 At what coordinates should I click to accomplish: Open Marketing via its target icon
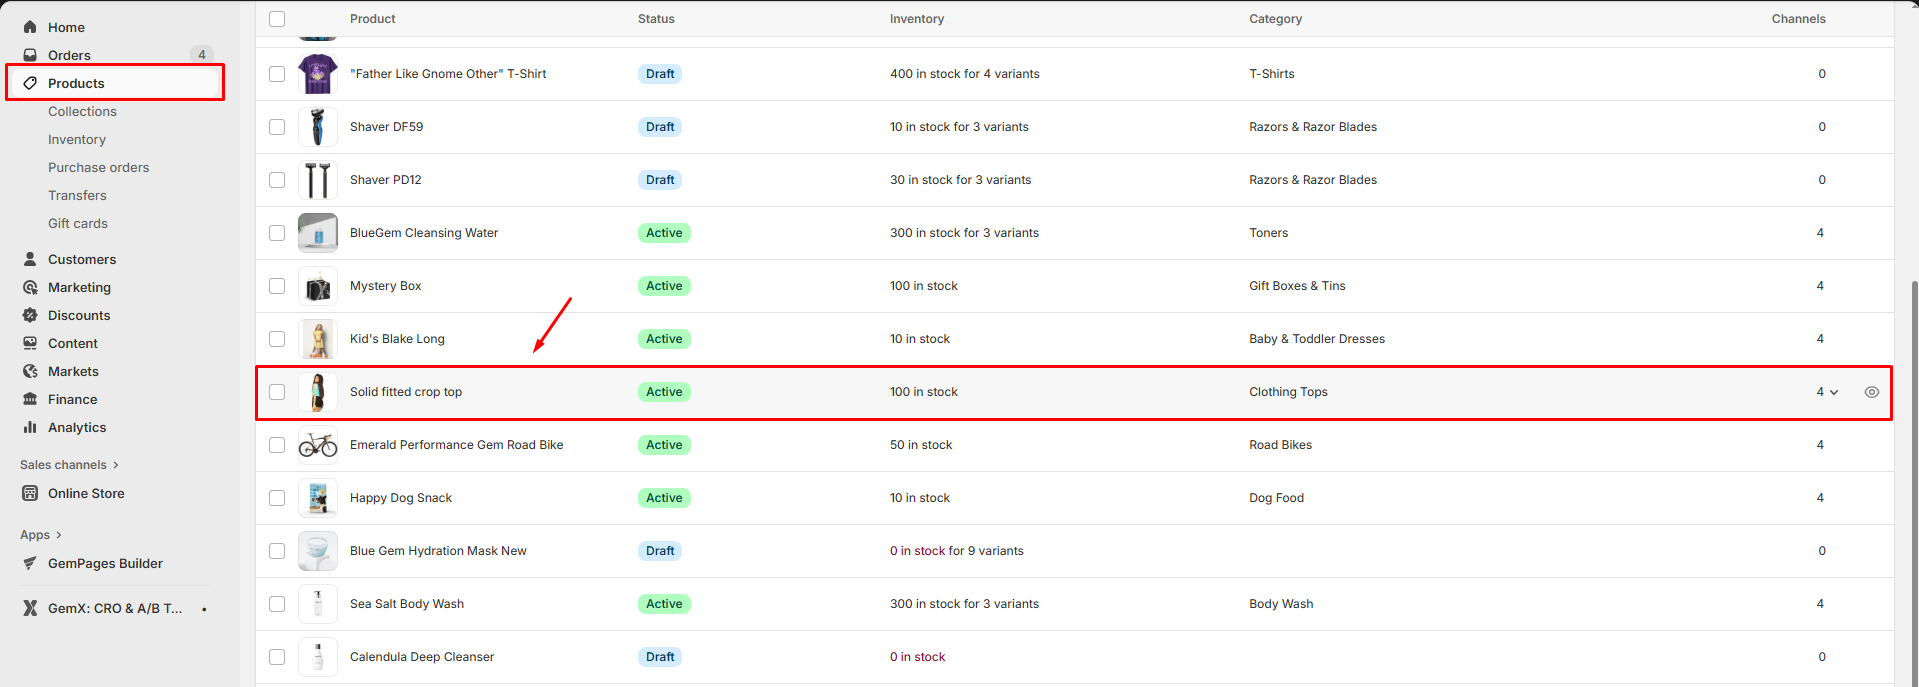(x=30, y=287)
